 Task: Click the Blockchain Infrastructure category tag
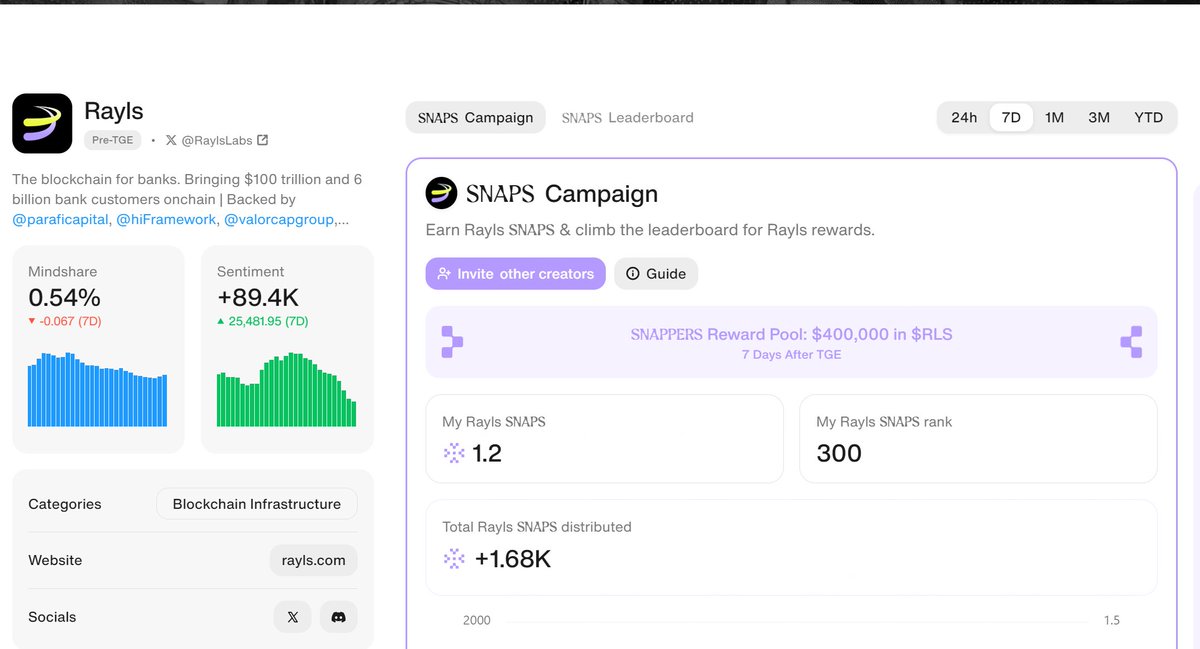click(x=256, y=504)
